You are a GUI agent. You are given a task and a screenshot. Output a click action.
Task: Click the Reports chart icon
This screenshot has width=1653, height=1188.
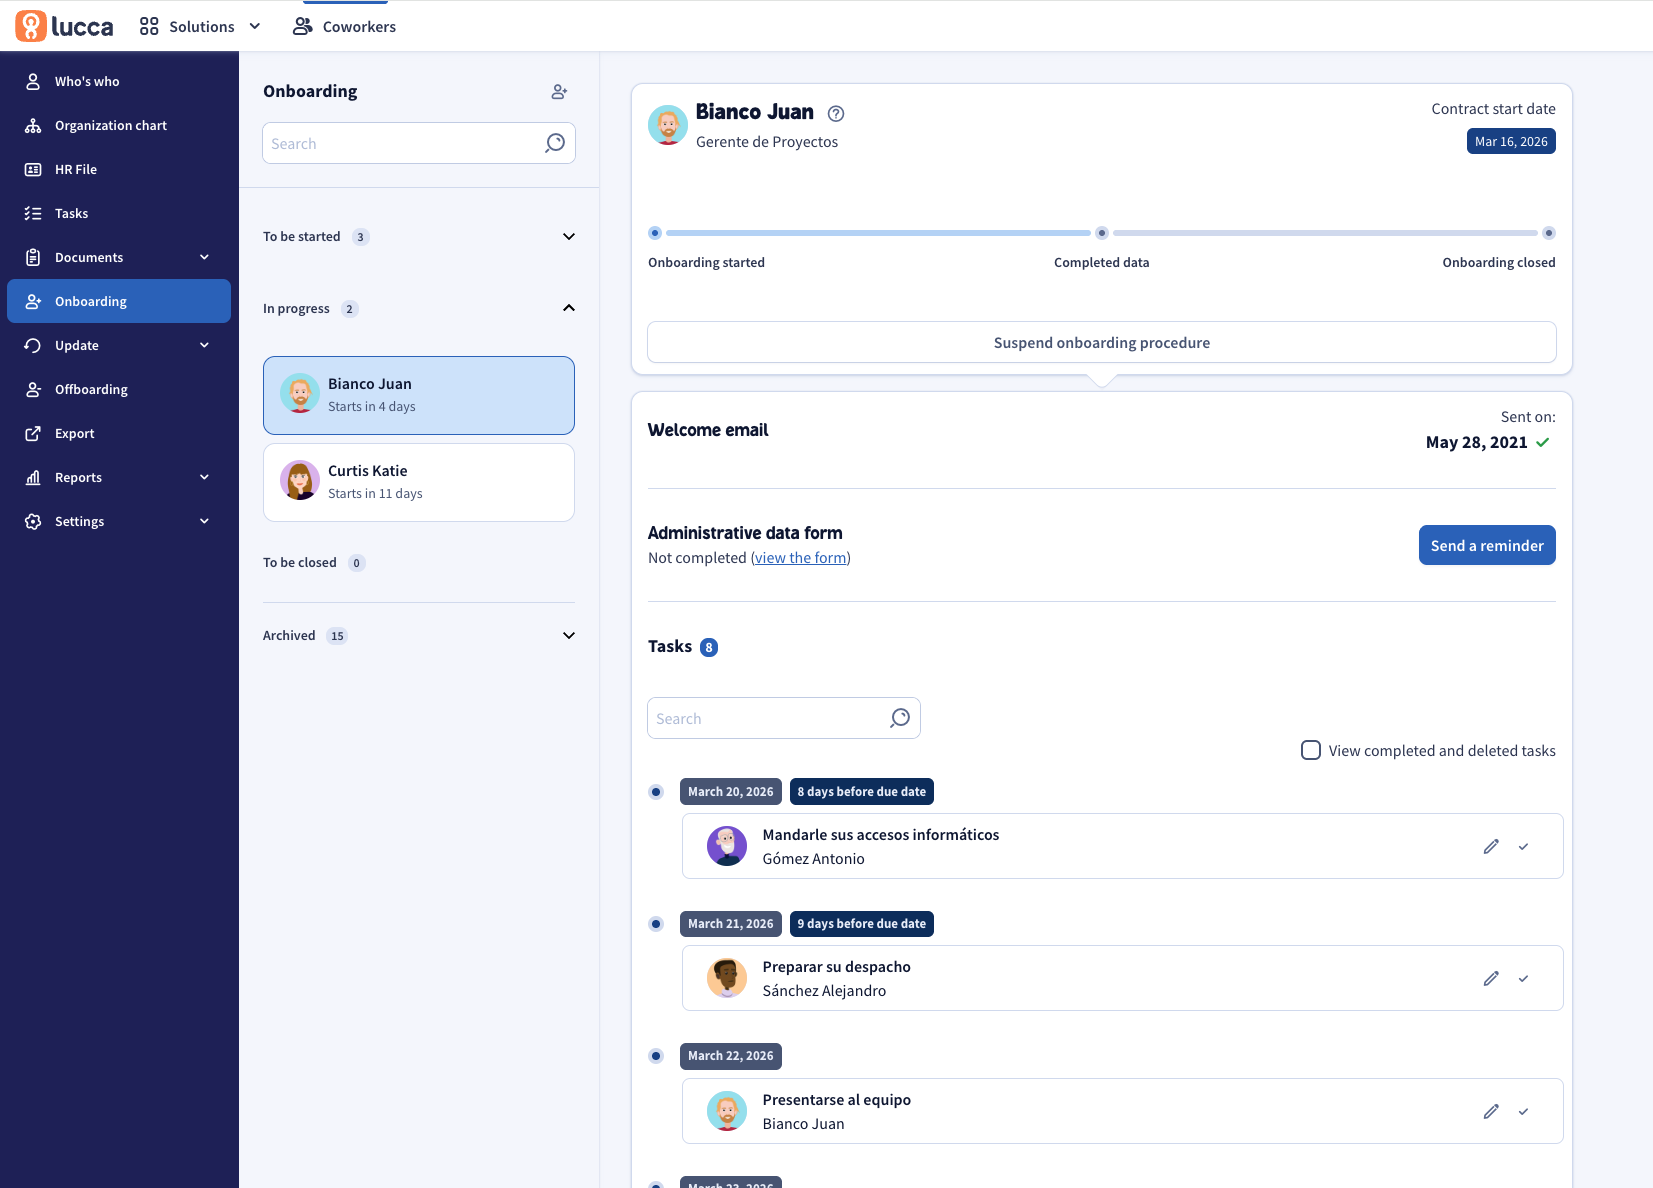33,477
